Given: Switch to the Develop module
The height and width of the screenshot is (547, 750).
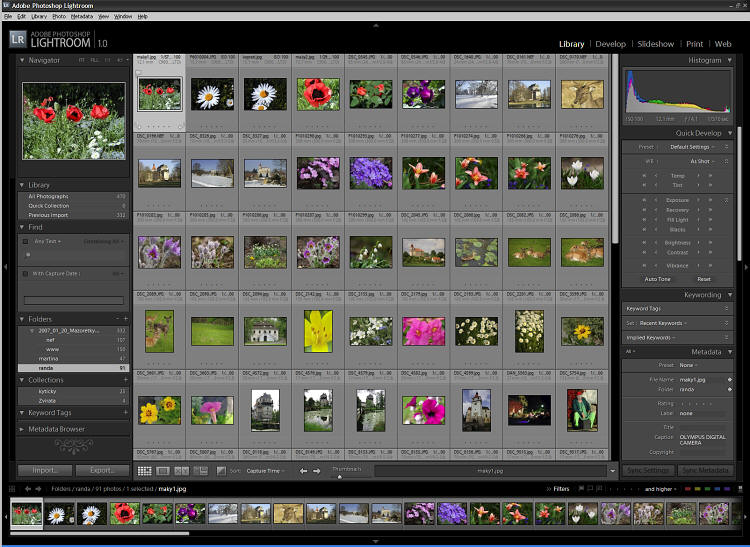Looking at the screenshot, I should pos(610,44).
